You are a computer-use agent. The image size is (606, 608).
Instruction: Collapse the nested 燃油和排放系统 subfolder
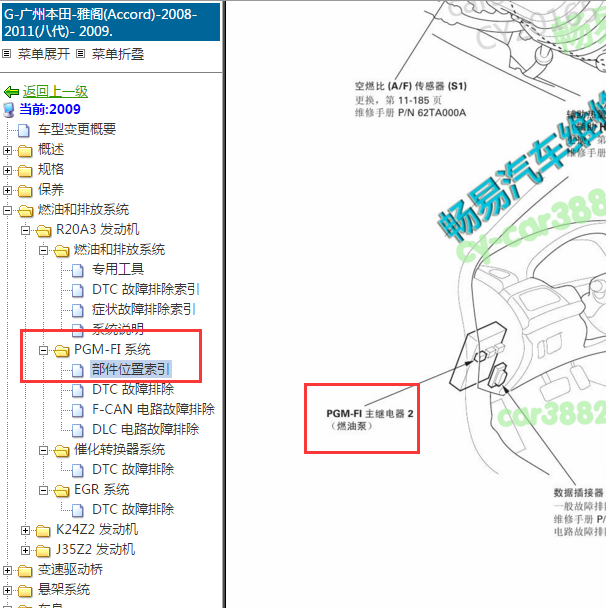click(x=43, y=250)
